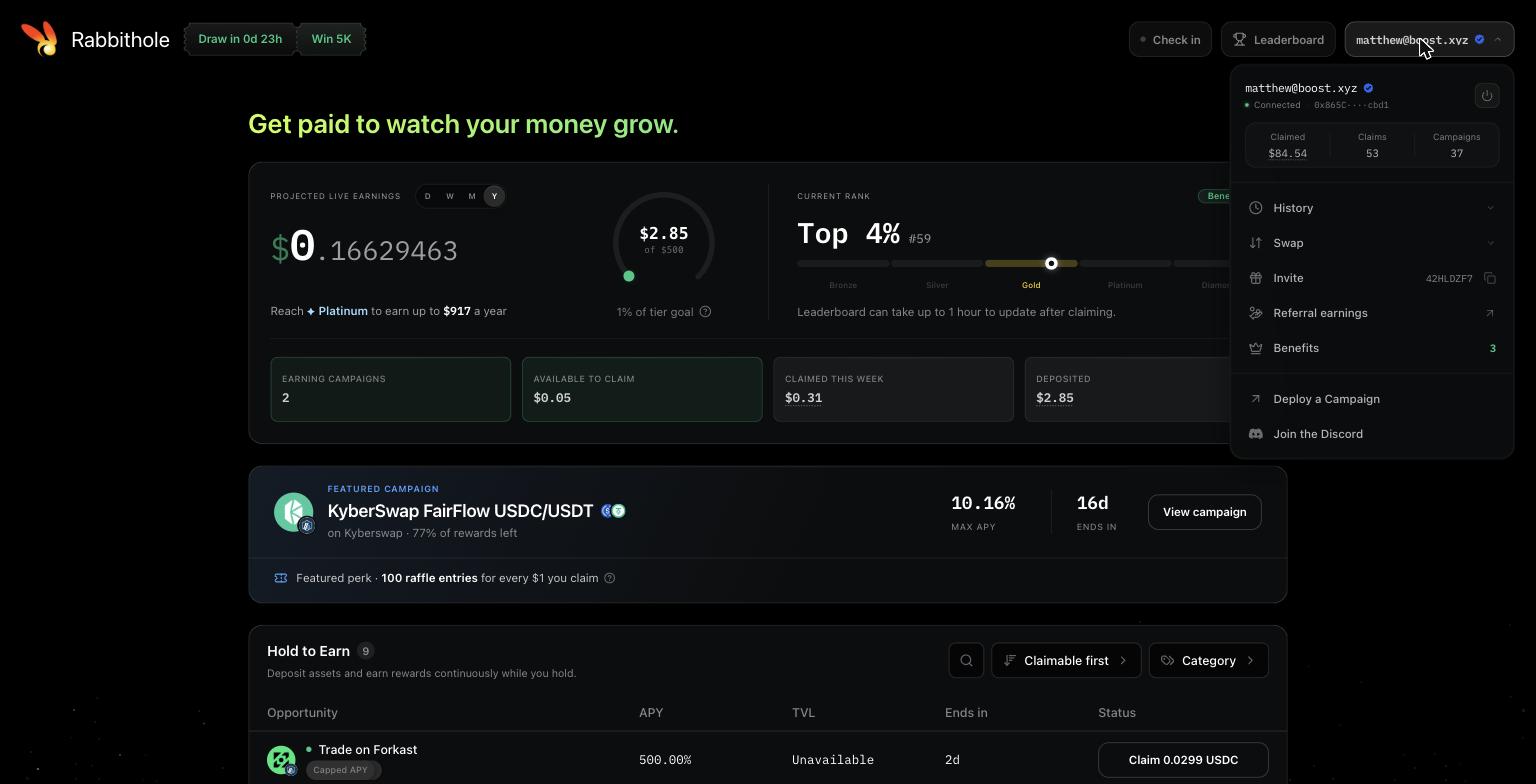The width and height of the screenshot is (1536, 784).
Task: Click the Invite gift icon
Action: (x=1255, y=278)
